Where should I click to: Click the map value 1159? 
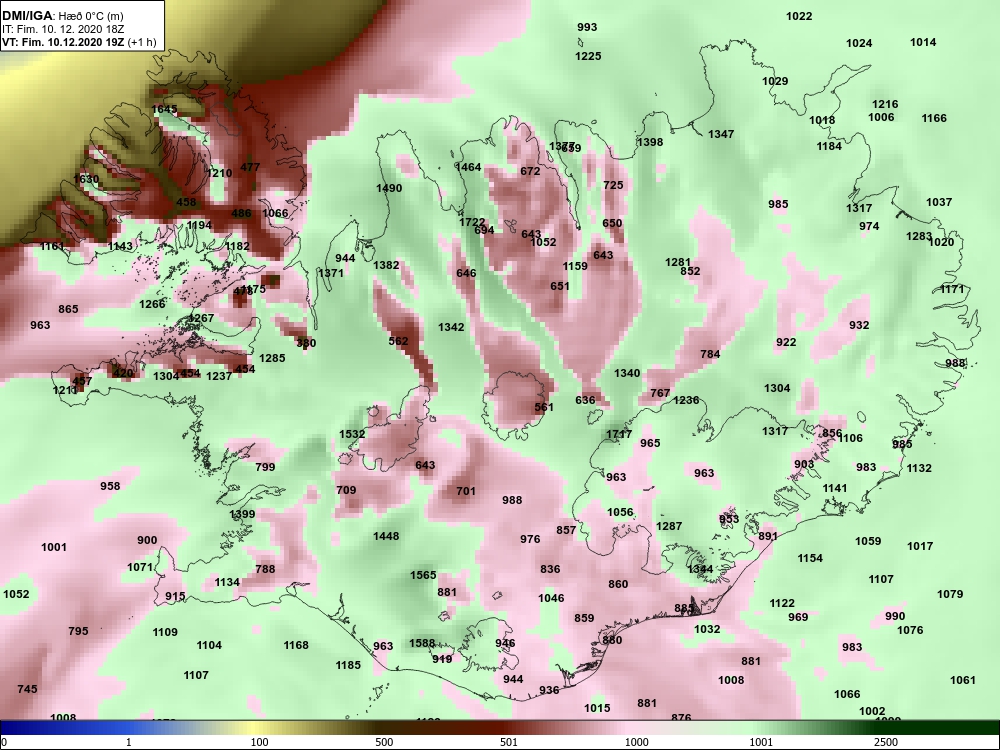(x=575, y=266)
